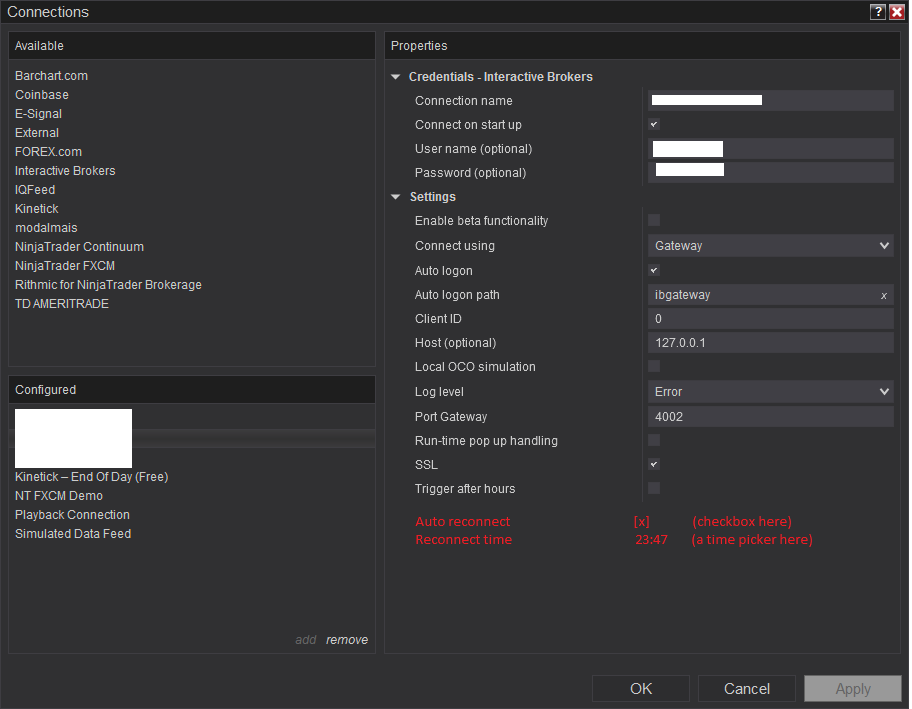This screenshot has width=912, height=709.
Task: Select Barchart.com in Available list
Action: [51, 76]
